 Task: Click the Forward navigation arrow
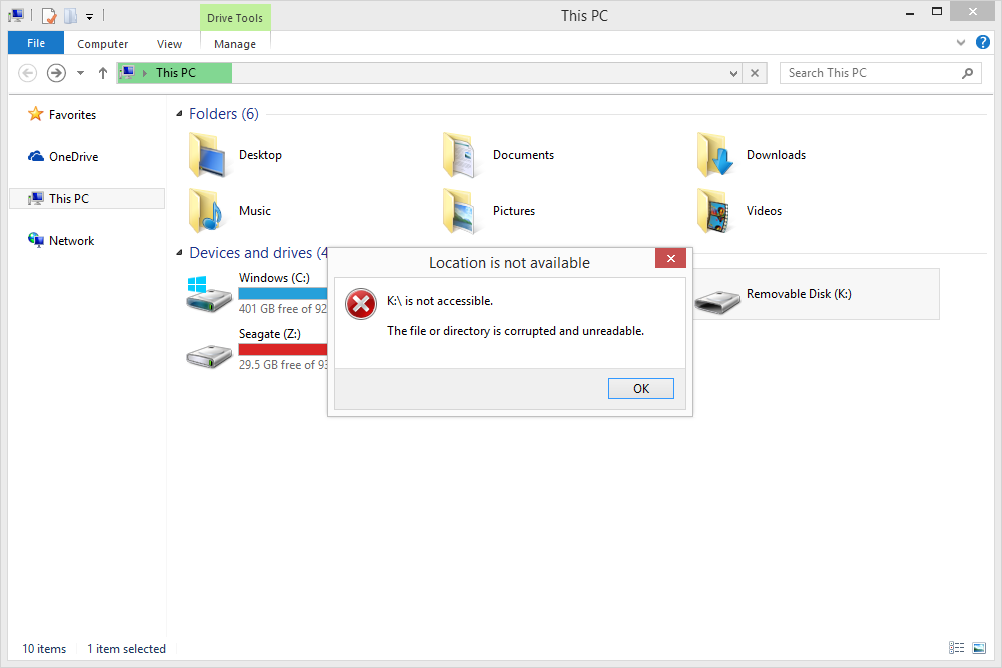(56, 73)
